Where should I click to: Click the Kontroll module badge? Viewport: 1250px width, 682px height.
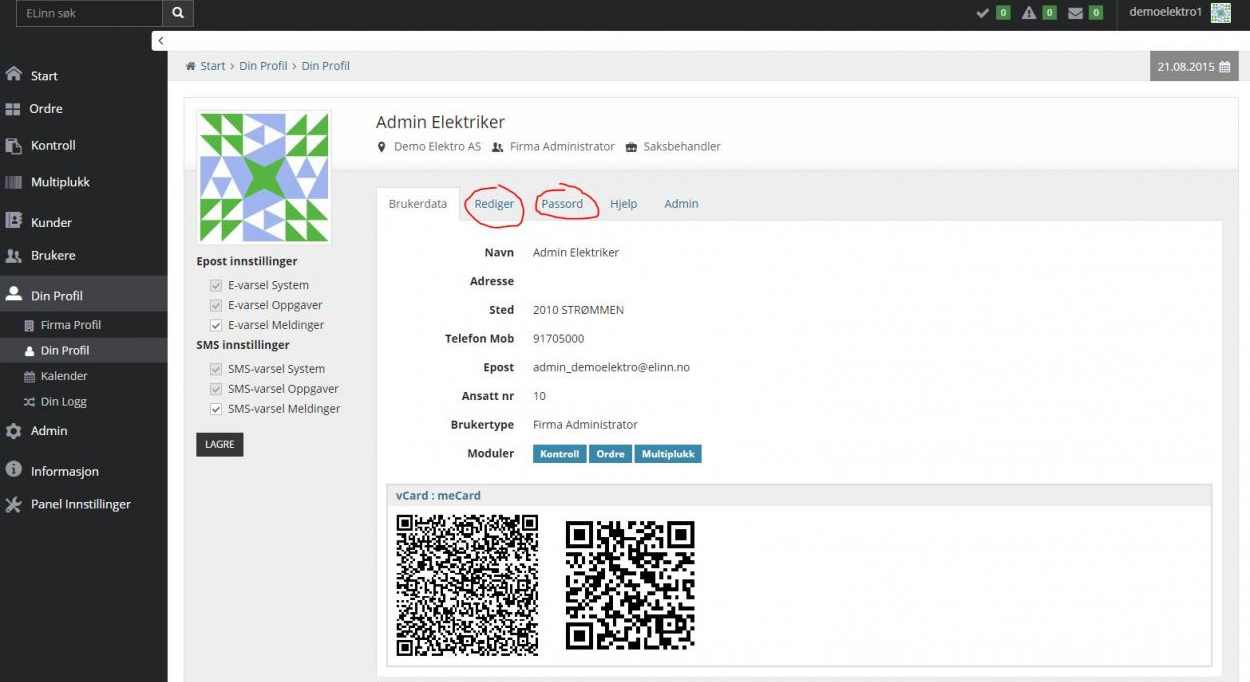click(560, 454)
